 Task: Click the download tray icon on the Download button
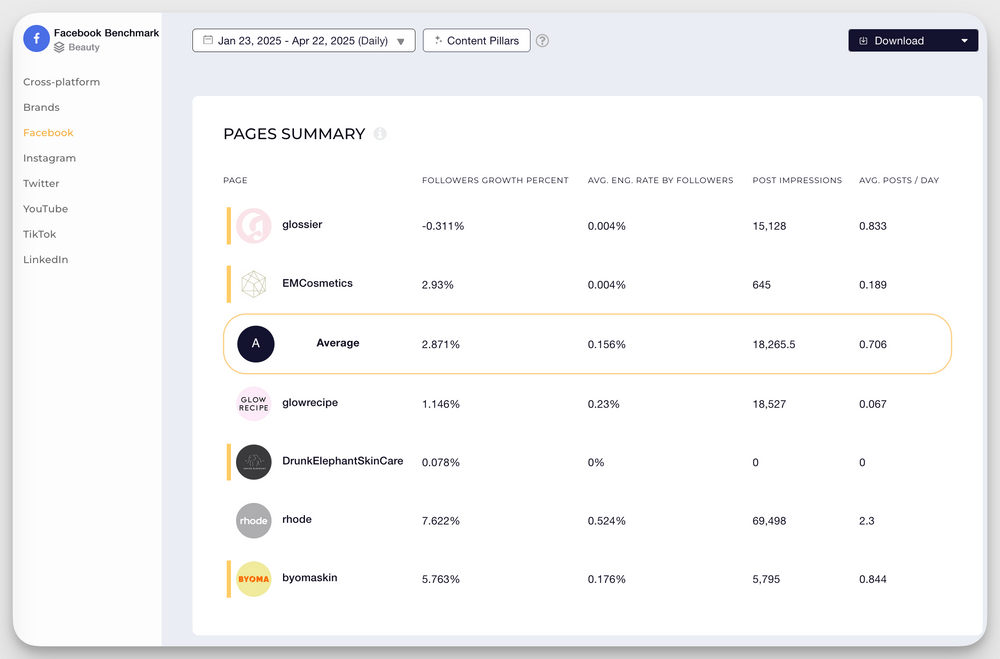862,40
